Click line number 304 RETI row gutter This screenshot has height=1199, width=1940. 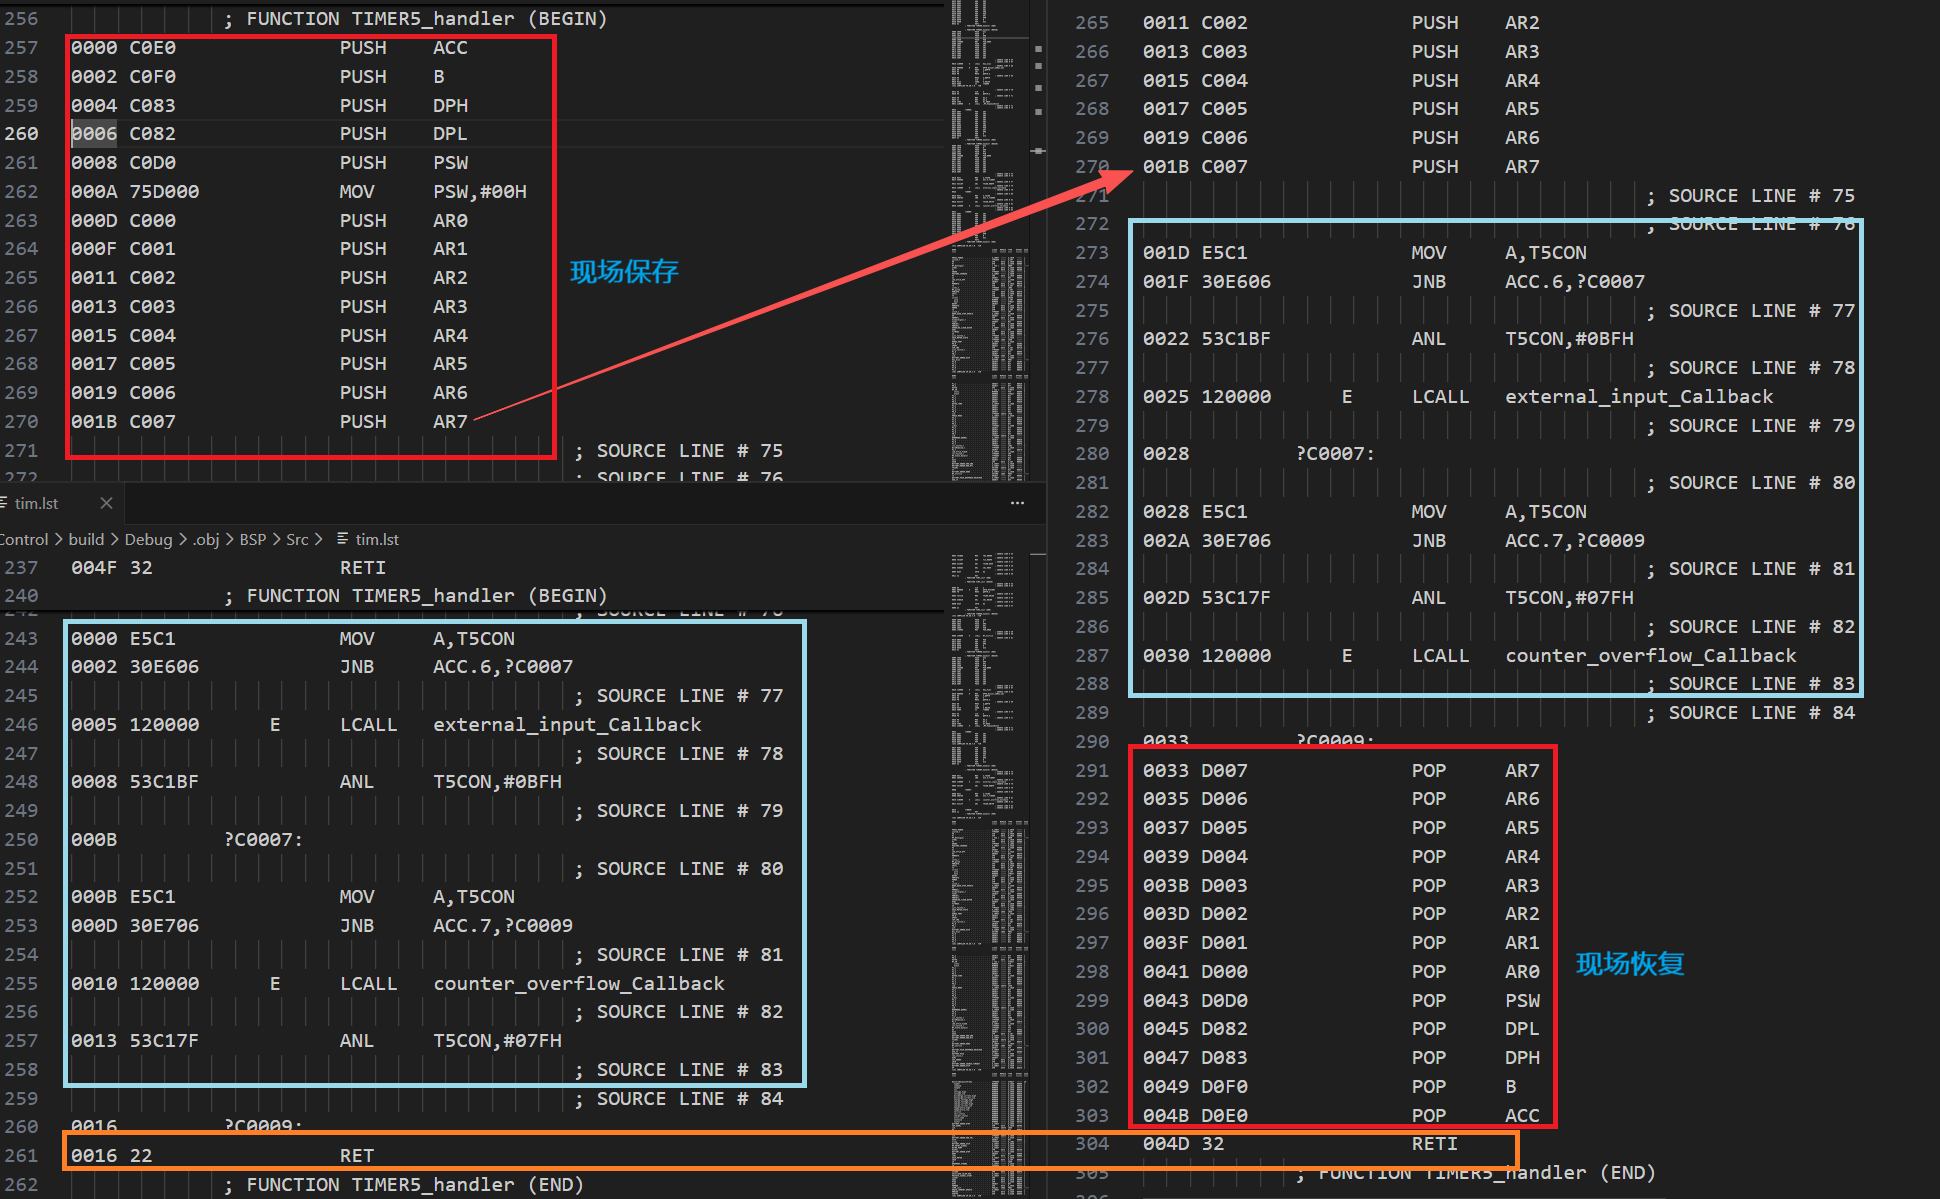1092,1143
